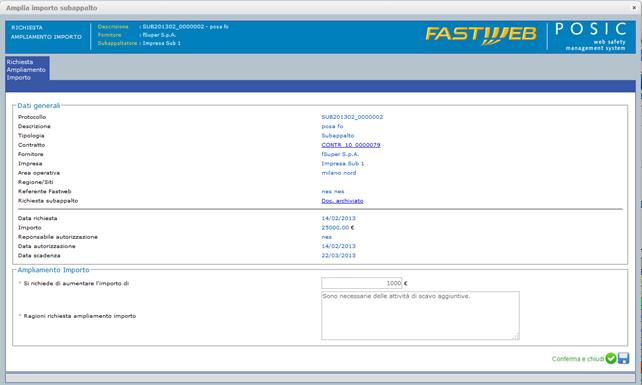Click the 'Impresa Sub 1' impresa value in Dati generali

[343, 163]
